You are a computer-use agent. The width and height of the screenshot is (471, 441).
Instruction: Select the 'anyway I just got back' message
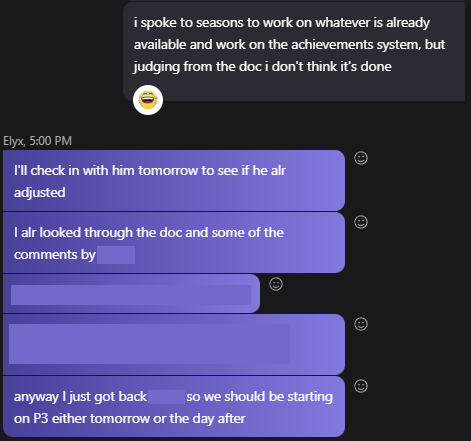[174, 407]
